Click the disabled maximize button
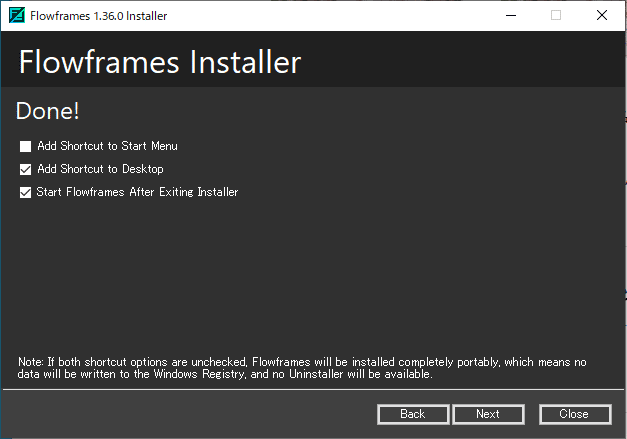The width and height of the screenshot is (627, 439). [x=556, y=16]
